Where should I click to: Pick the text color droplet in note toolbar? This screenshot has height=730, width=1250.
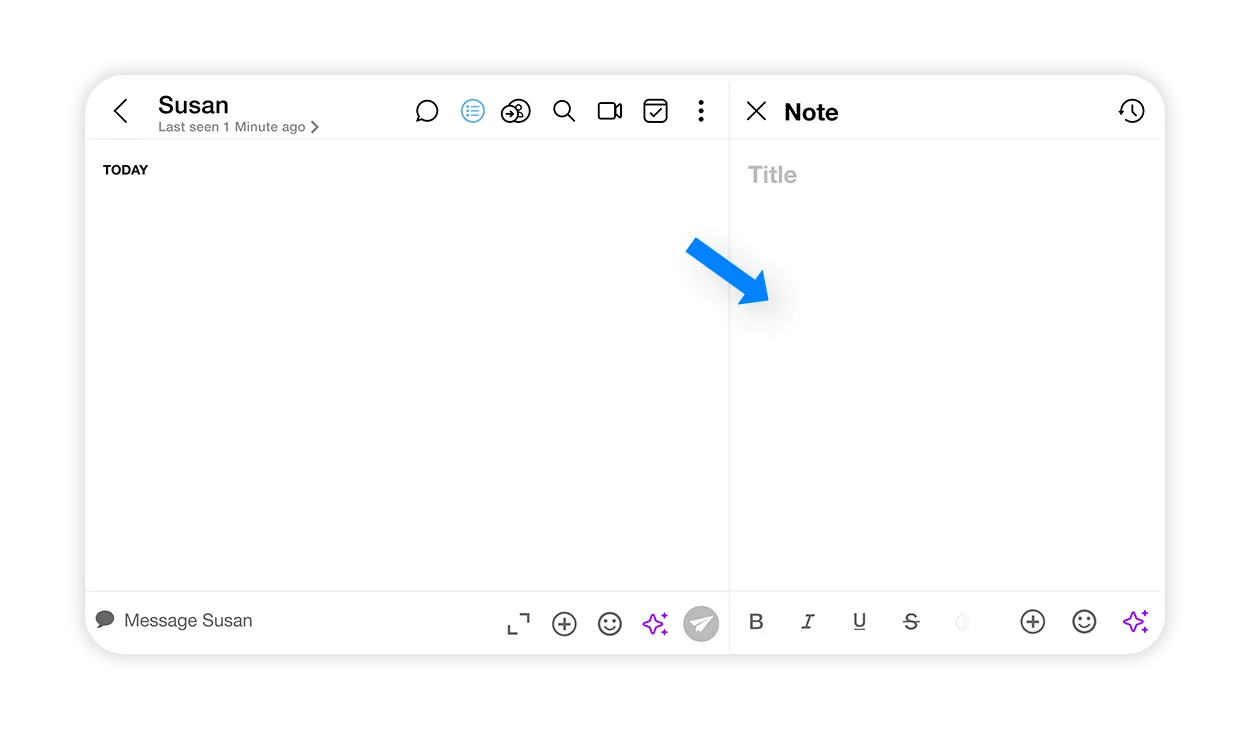click(962, 622)
